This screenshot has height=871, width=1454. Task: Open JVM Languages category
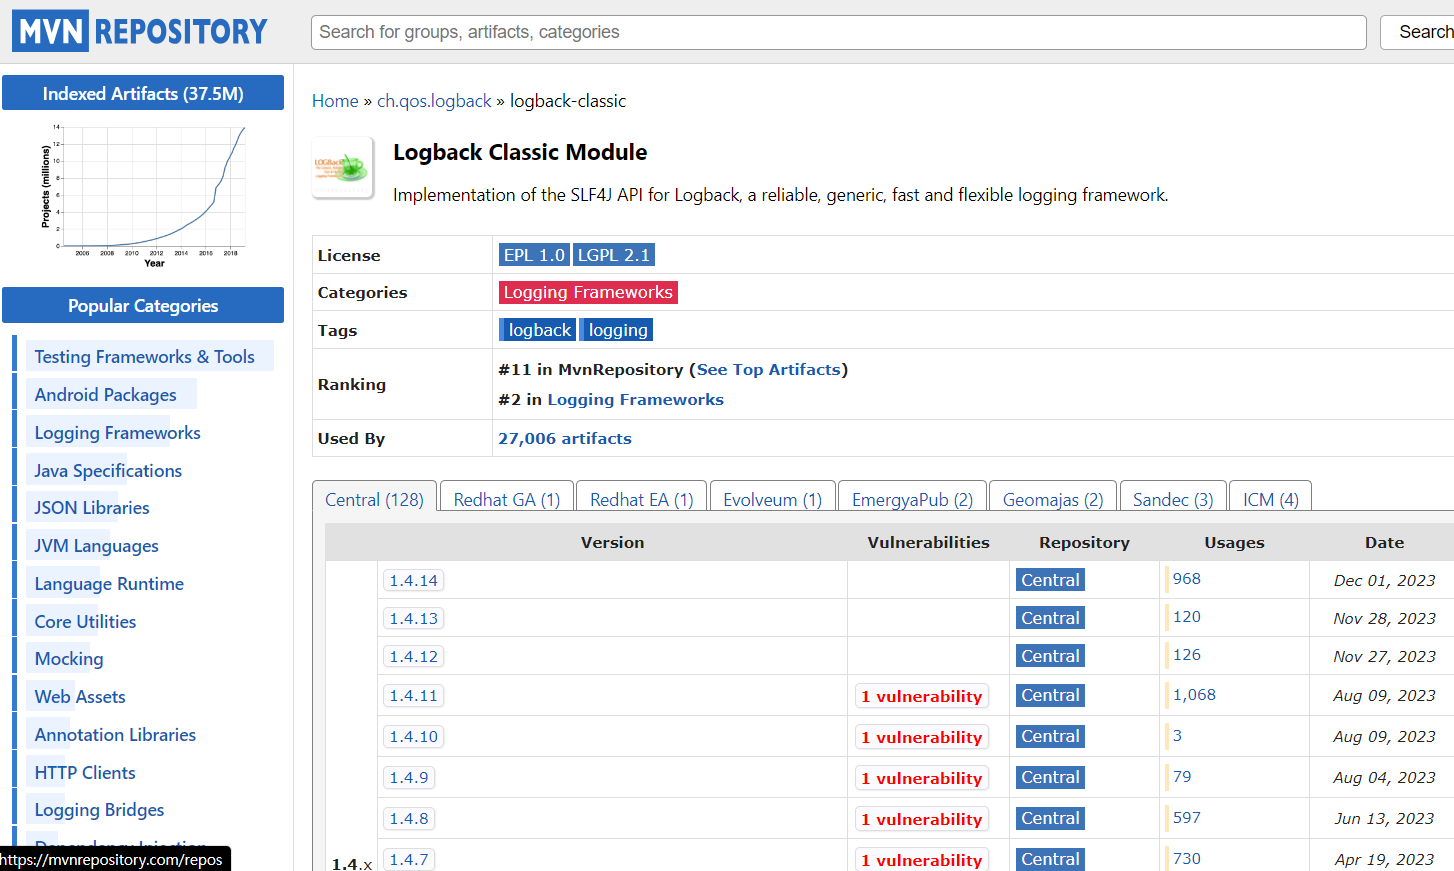pos(96,546)
